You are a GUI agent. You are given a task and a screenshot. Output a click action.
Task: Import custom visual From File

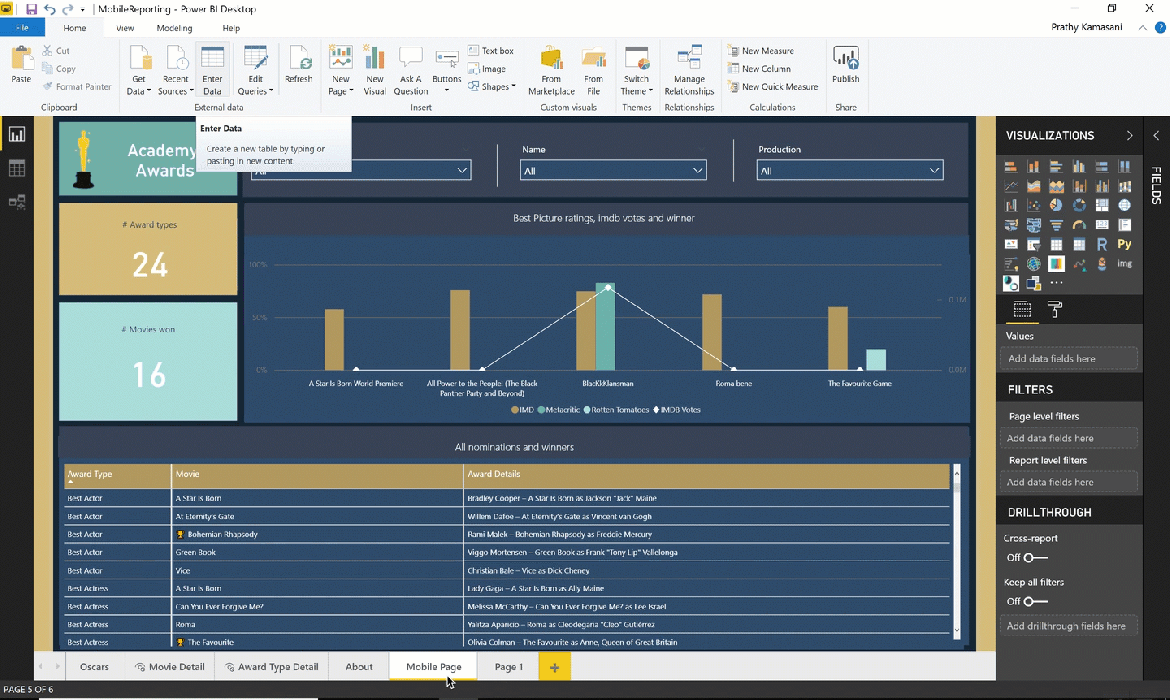click(x=594, y=70)
